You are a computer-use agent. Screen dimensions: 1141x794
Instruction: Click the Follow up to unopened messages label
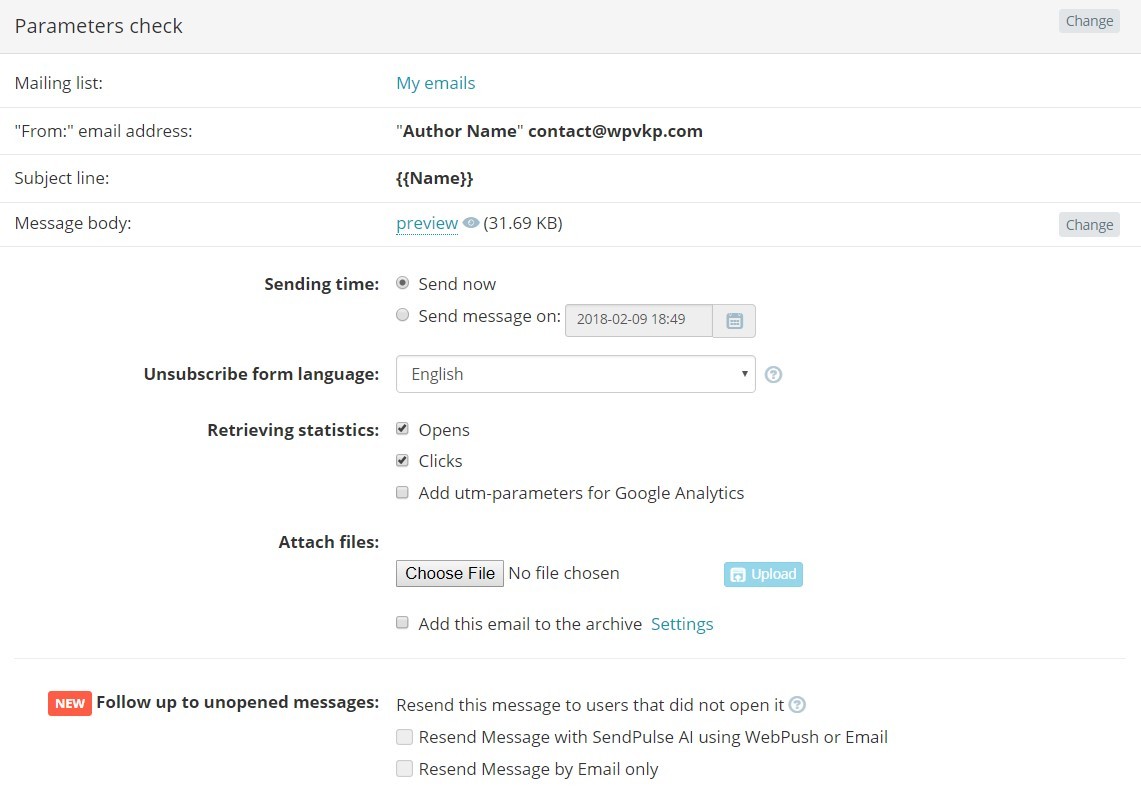tap(238, 702)
